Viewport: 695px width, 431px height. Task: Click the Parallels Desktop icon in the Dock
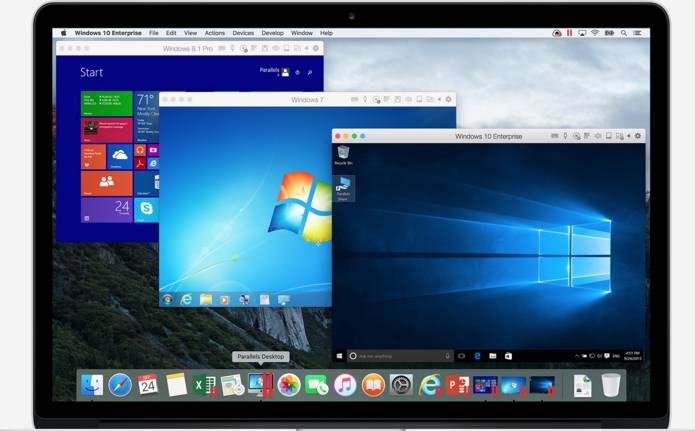pos(260,384)
